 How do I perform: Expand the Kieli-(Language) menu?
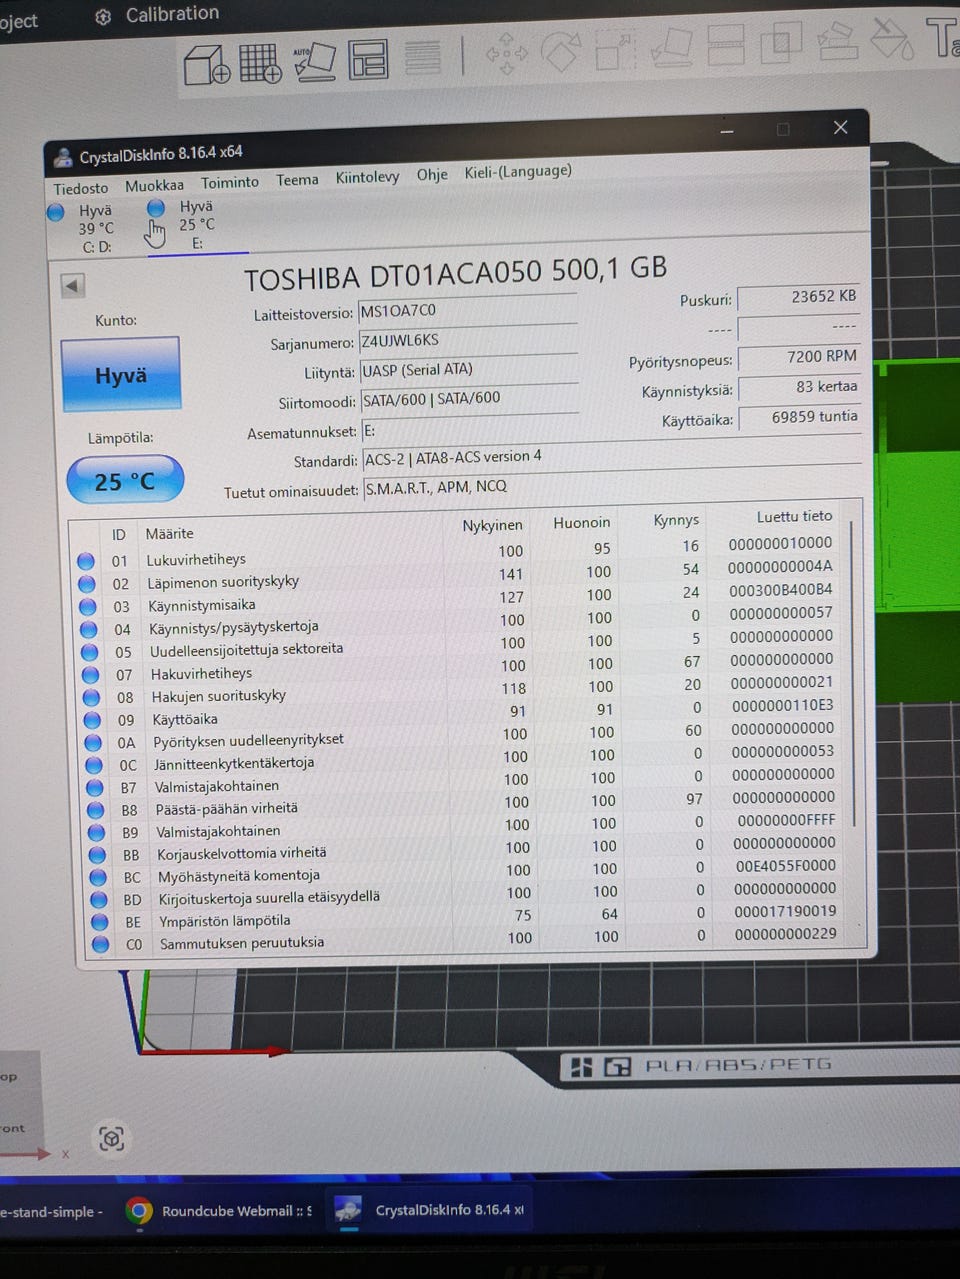coord(518,172)
